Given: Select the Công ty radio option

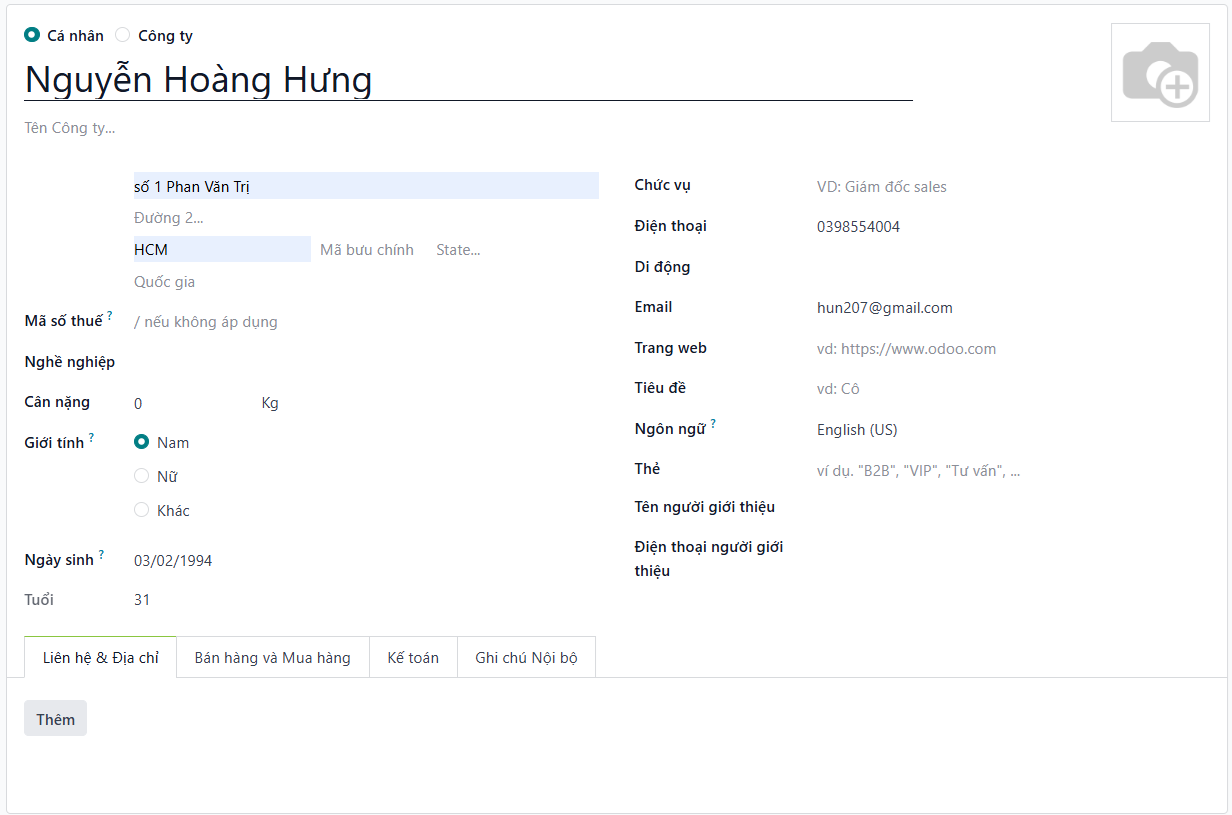Looking at the screenshot, I should click(123, 35).
